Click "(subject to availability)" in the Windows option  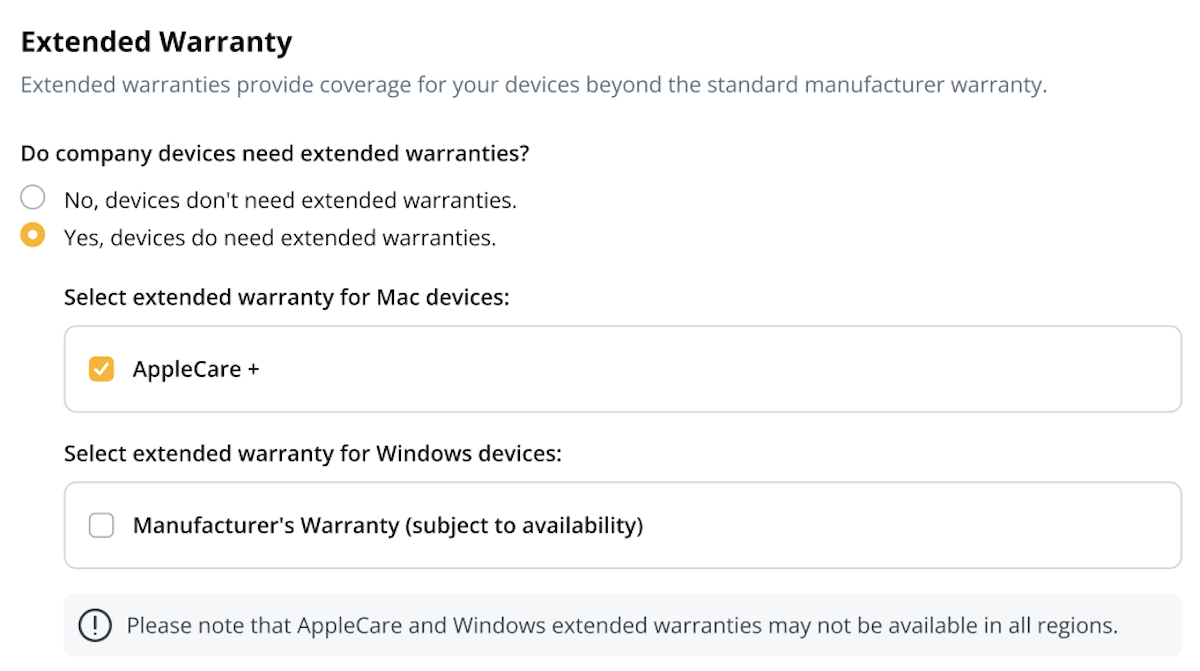click(524, 525)
